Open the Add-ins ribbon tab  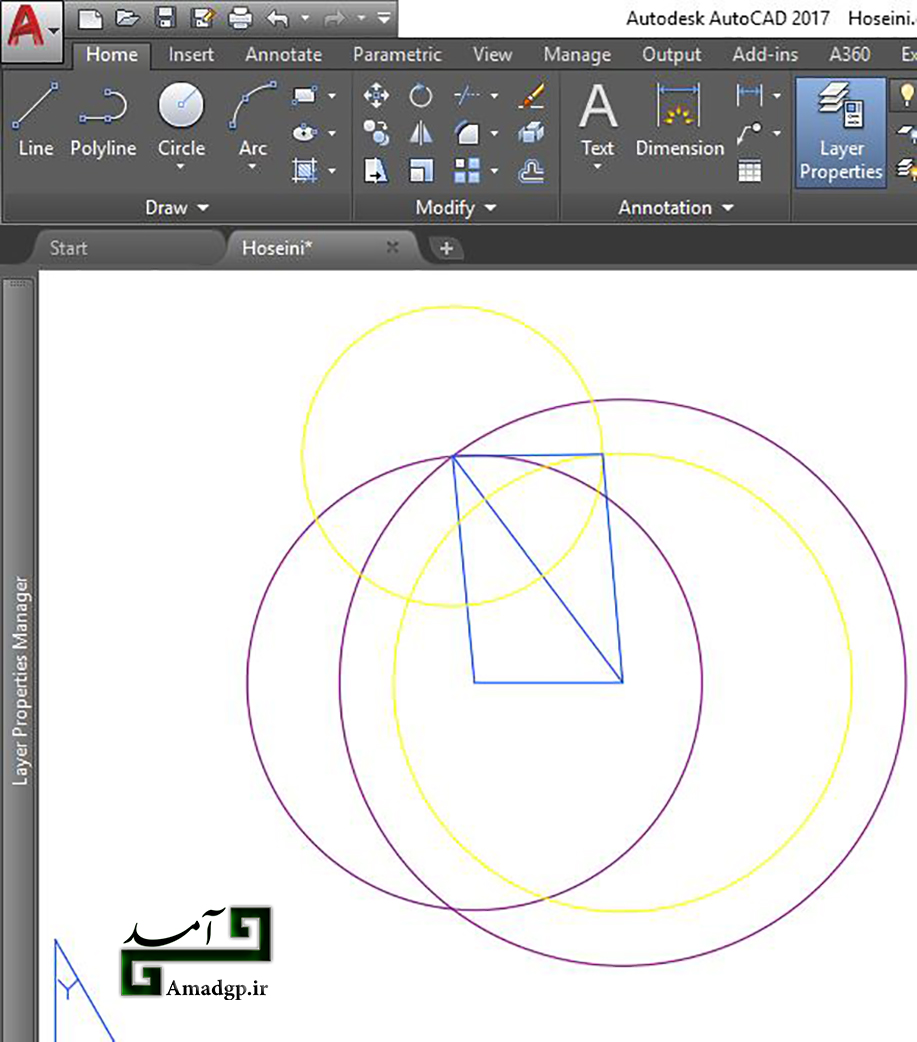click(x=765, y=54)
